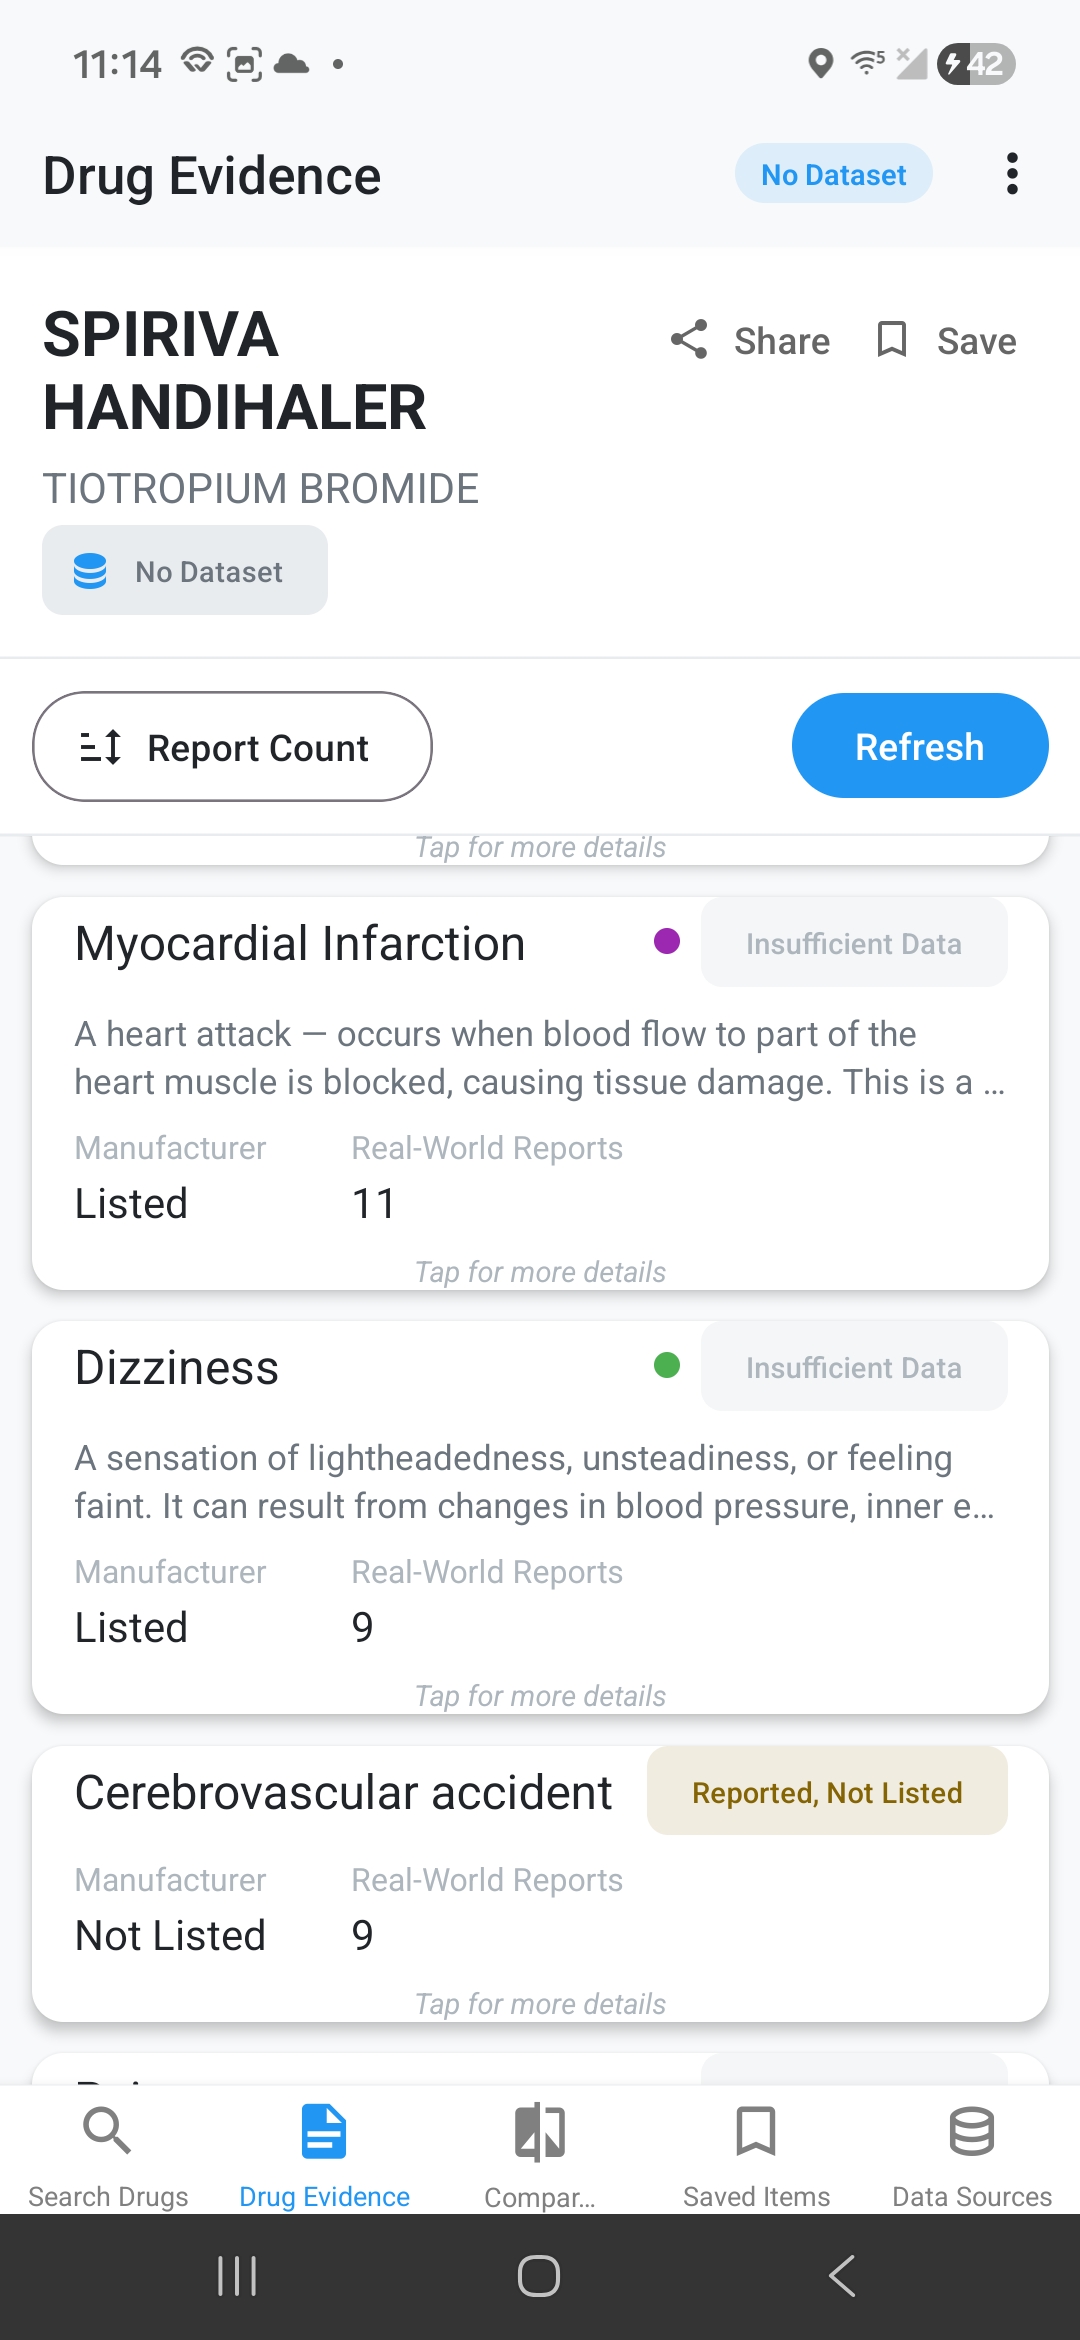Switch to the Drug Evidence tab
The image size is (1080, 2340).
pos(324,2151)
